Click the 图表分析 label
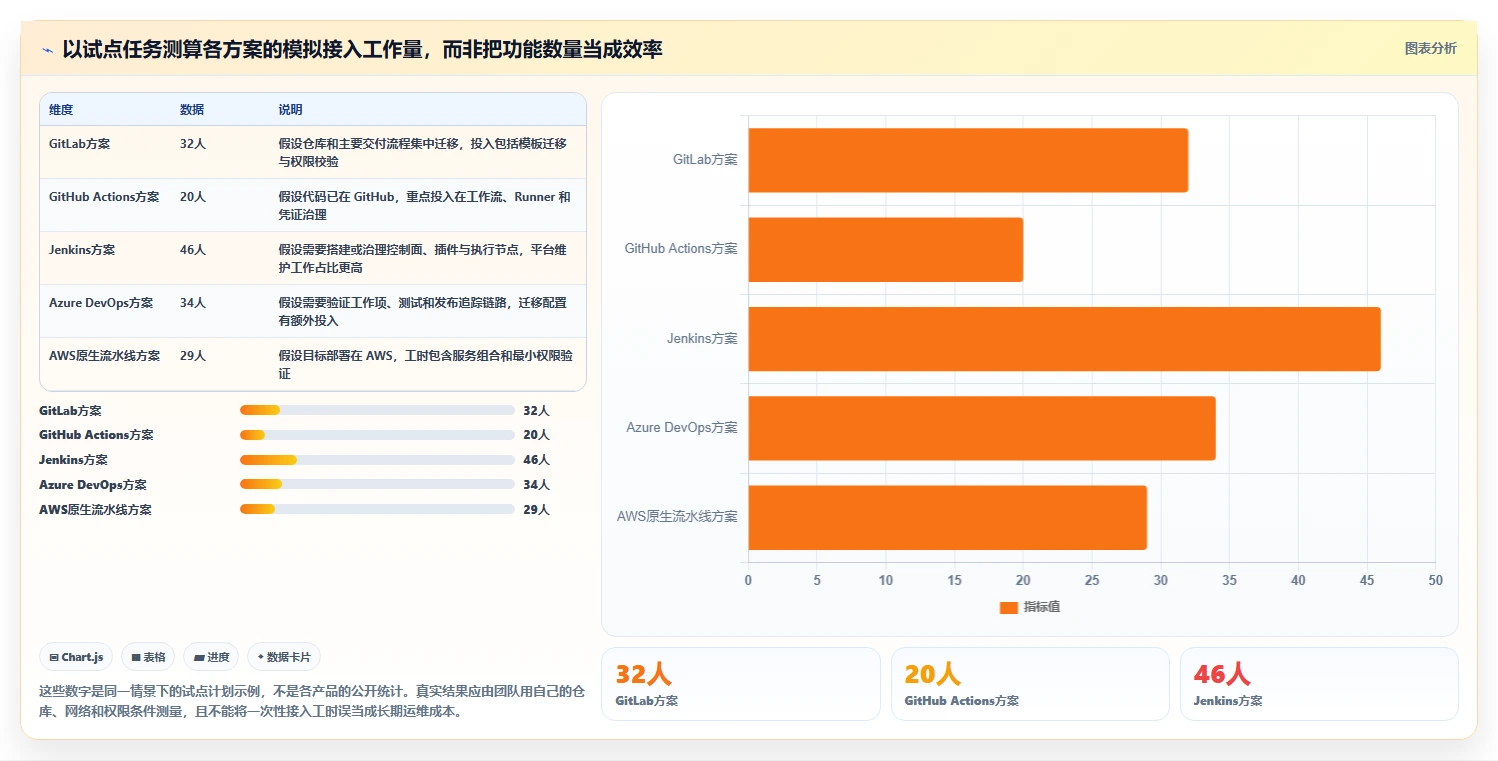This screenshot has height=761, width=1498. pyautogui.click(x=1430, y=49)
